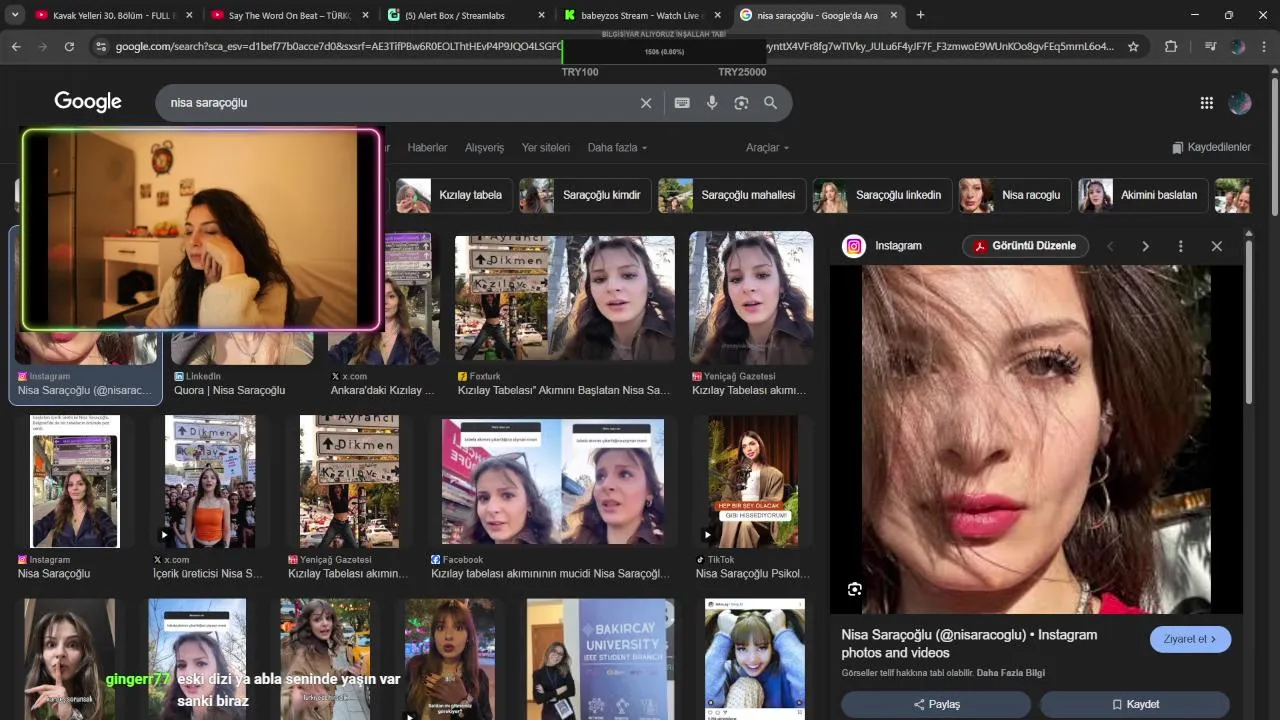Open the three-dot menu in preview panel
1280x720 pixels.
(1181, 246)
